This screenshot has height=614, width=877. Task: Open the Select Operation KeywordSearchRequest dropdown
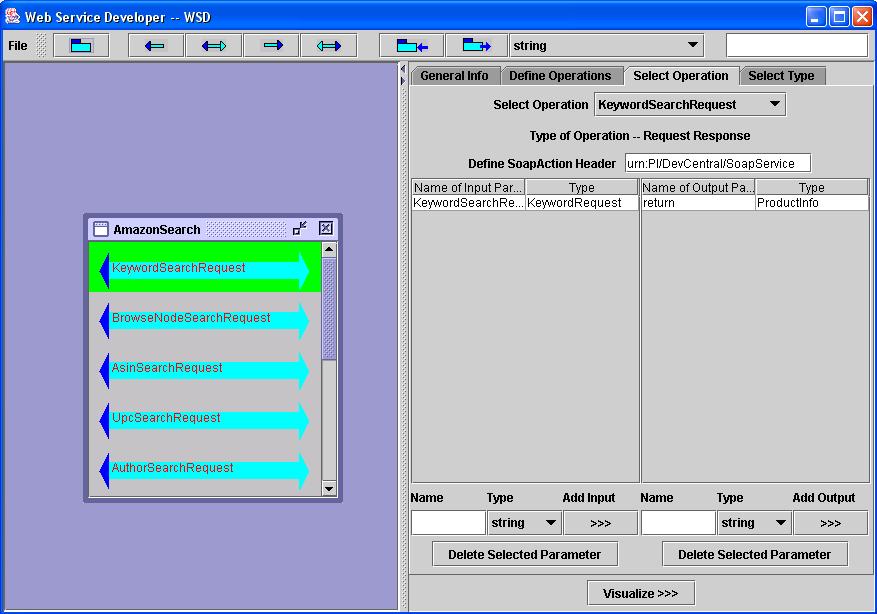tap(690, 105)
